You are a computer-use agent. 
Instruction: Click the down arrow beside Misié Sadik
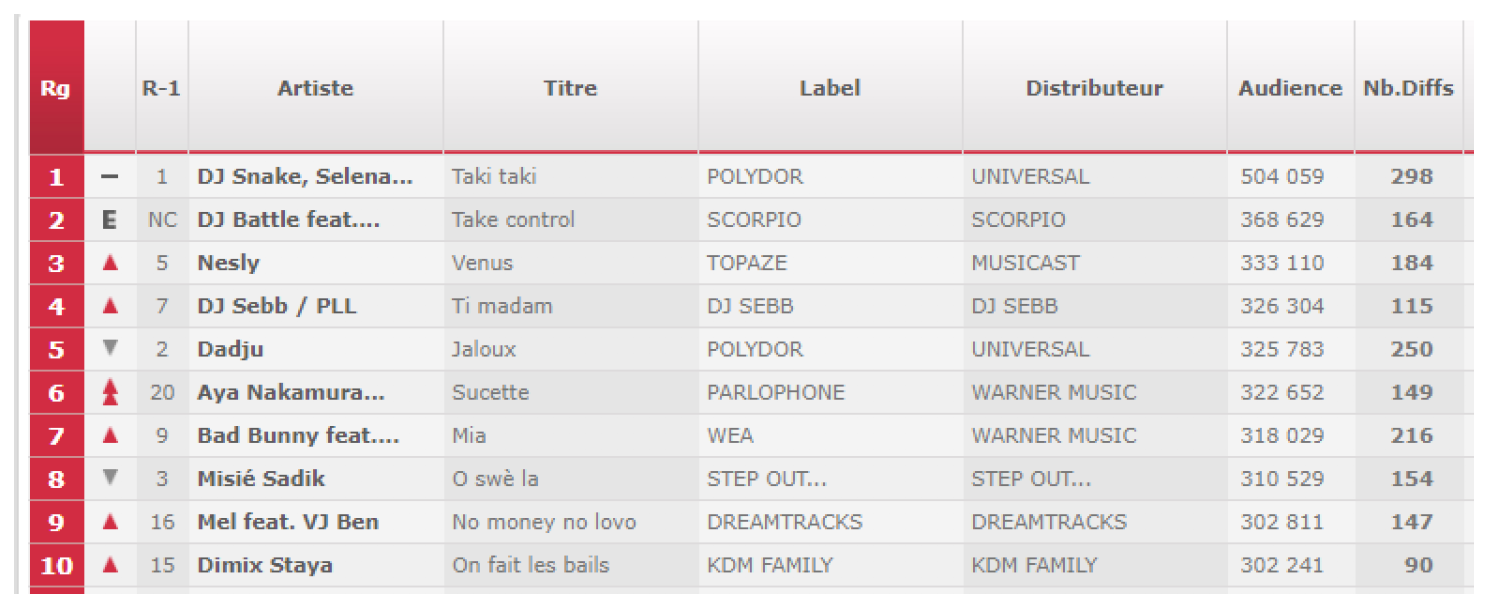[111, 478]
